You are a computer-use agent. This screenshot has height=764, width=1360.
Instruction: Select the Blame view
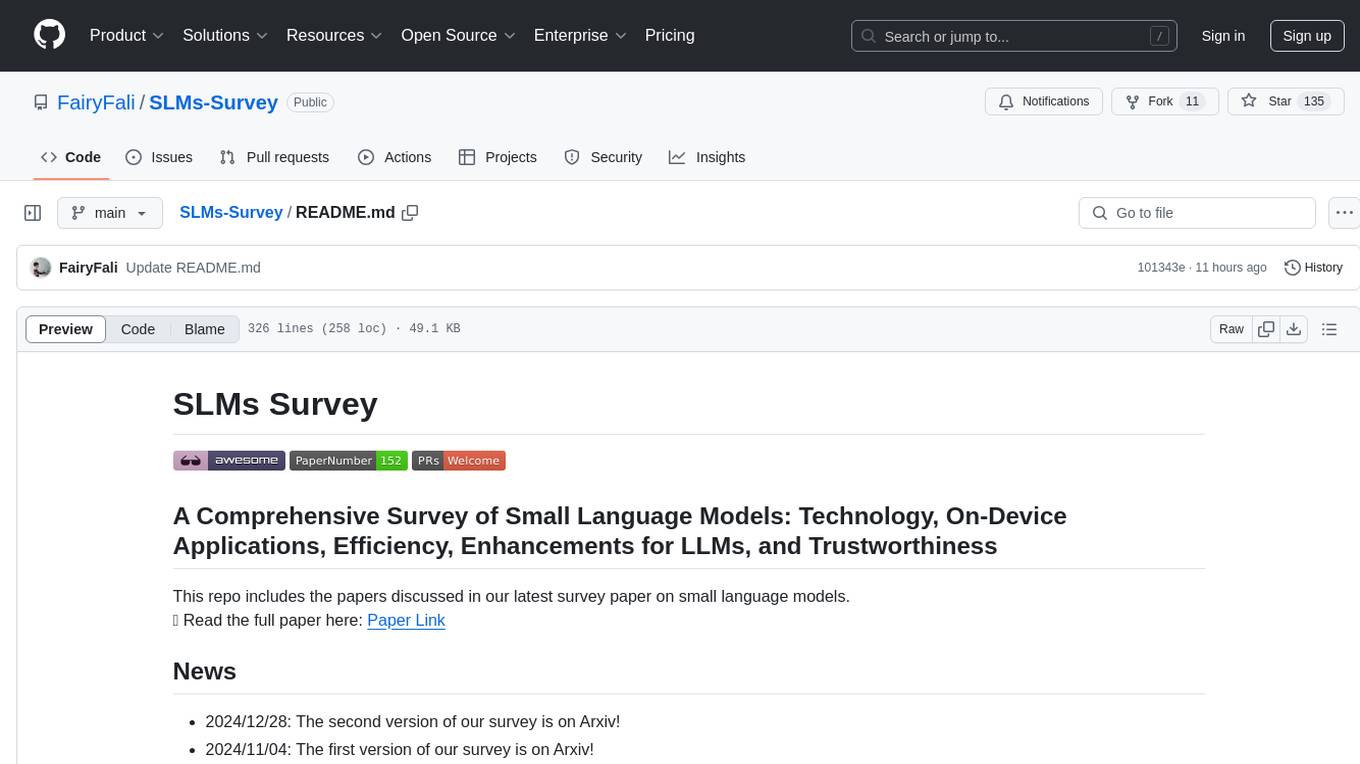(204, 329)
